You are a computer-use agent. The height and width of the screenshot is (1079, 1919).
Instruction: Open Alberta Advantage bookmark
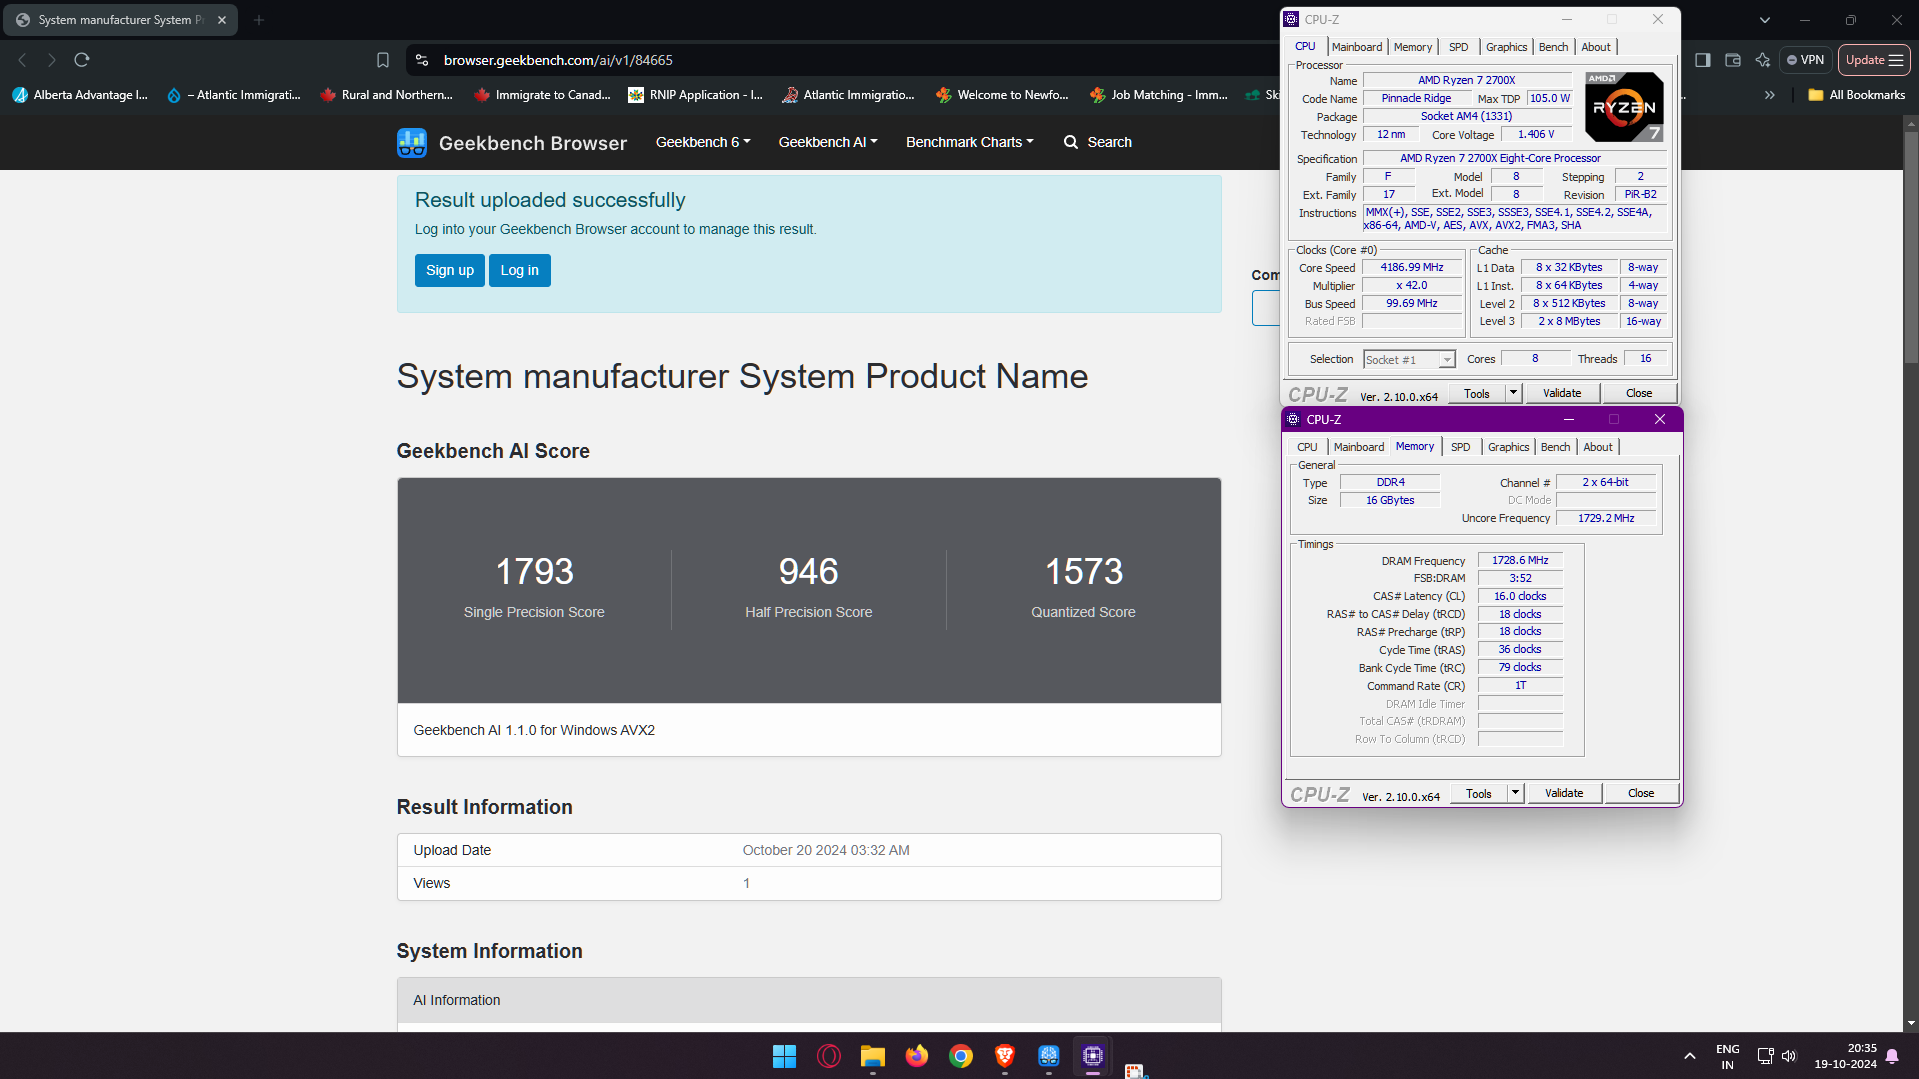[80, 95]
